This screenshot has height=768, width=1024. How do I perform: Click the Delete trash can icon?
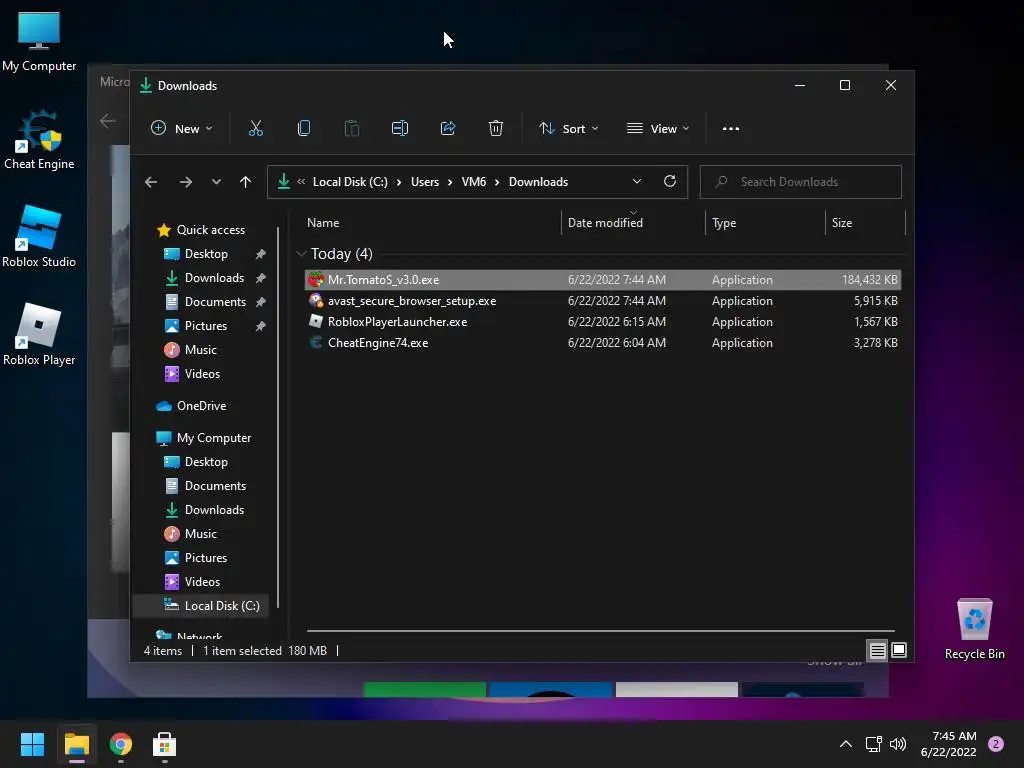coord(496,129)
